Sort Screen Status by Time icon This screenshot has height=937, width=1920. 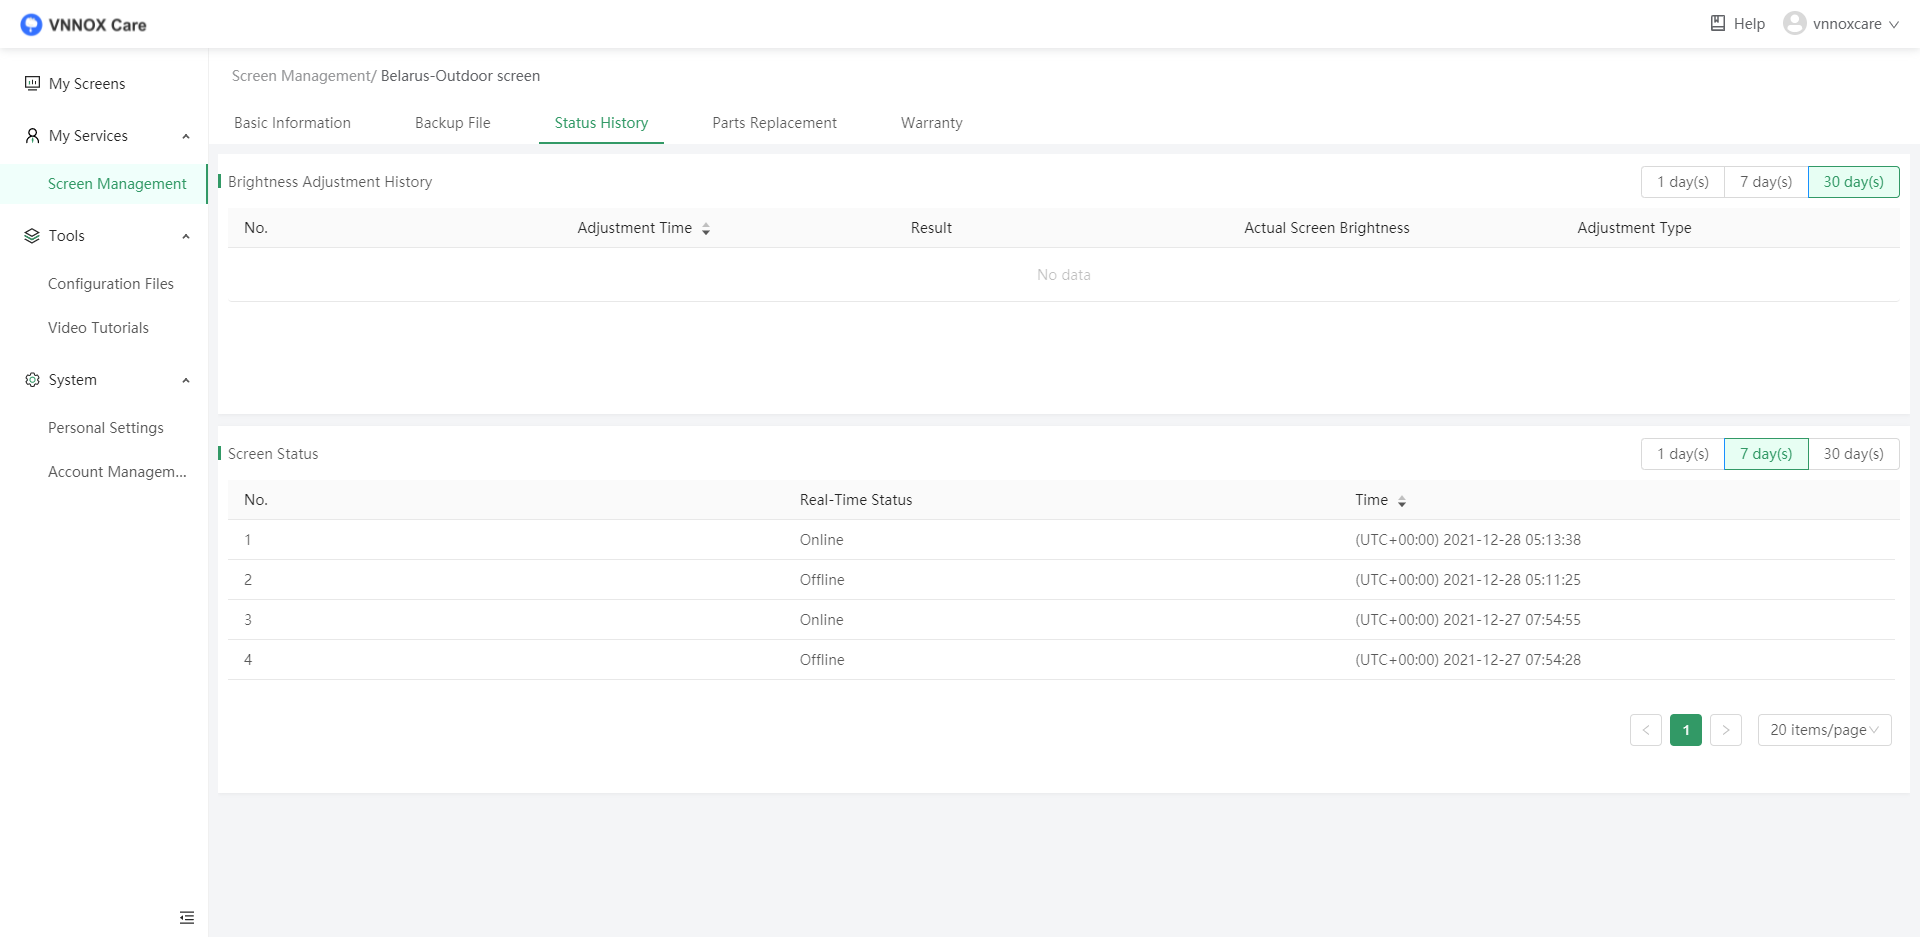click(x=1401, y=501)
